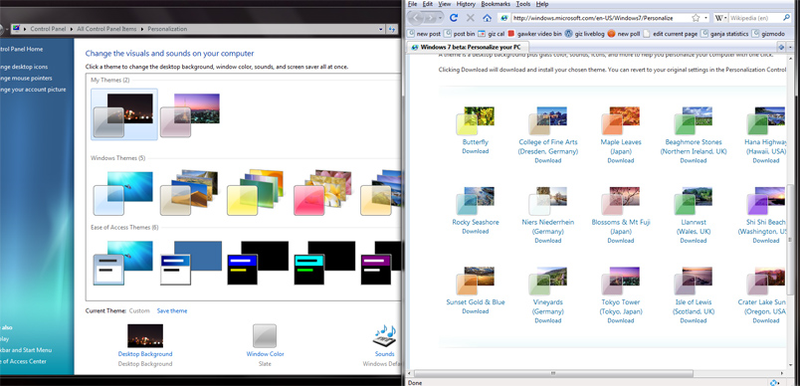Run the Wikipedia search with the magnifier
The image size is (800, 386).
tap(787, 18)
